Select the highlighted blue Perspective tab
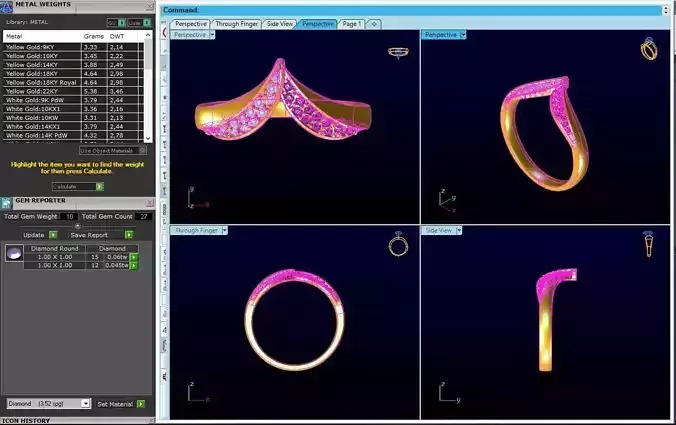The image size is (676, 425). [318, 24]
